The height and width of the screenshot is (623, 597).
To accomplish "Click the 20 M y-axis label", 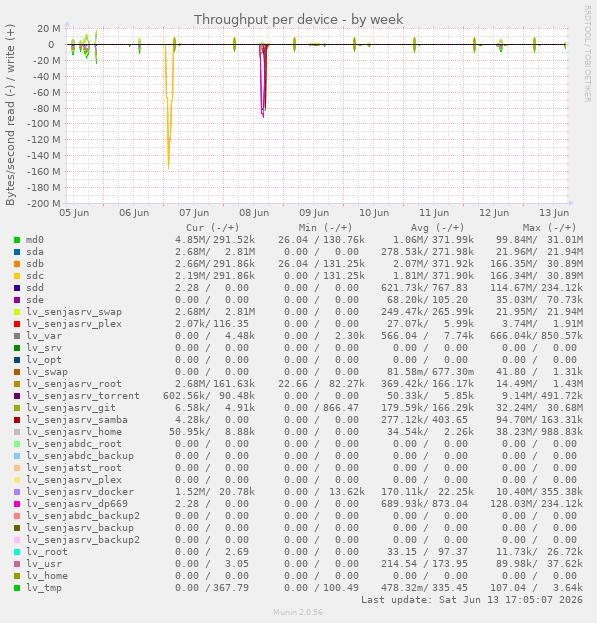I will pyautogui.click(x=49, y=29).
